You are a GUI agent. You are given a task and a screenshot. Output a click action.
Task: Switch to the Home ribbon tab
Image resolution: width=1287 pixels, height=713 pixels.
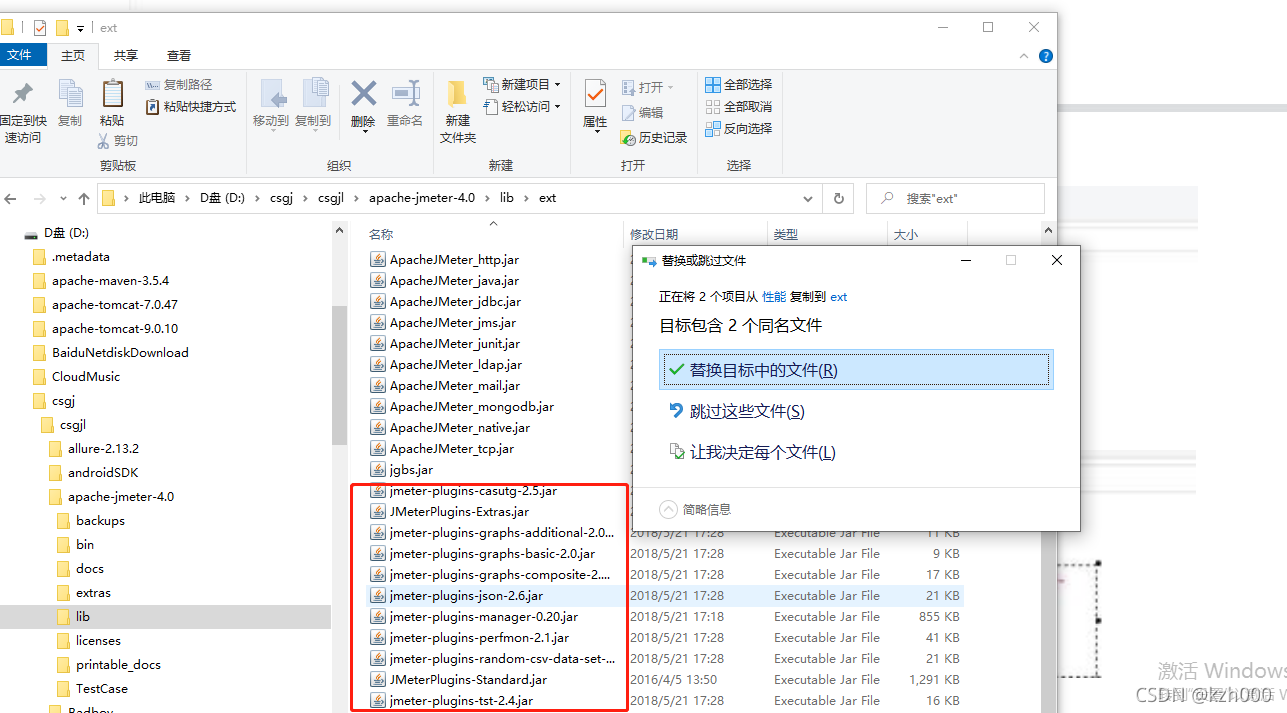[x=73, y=56]
